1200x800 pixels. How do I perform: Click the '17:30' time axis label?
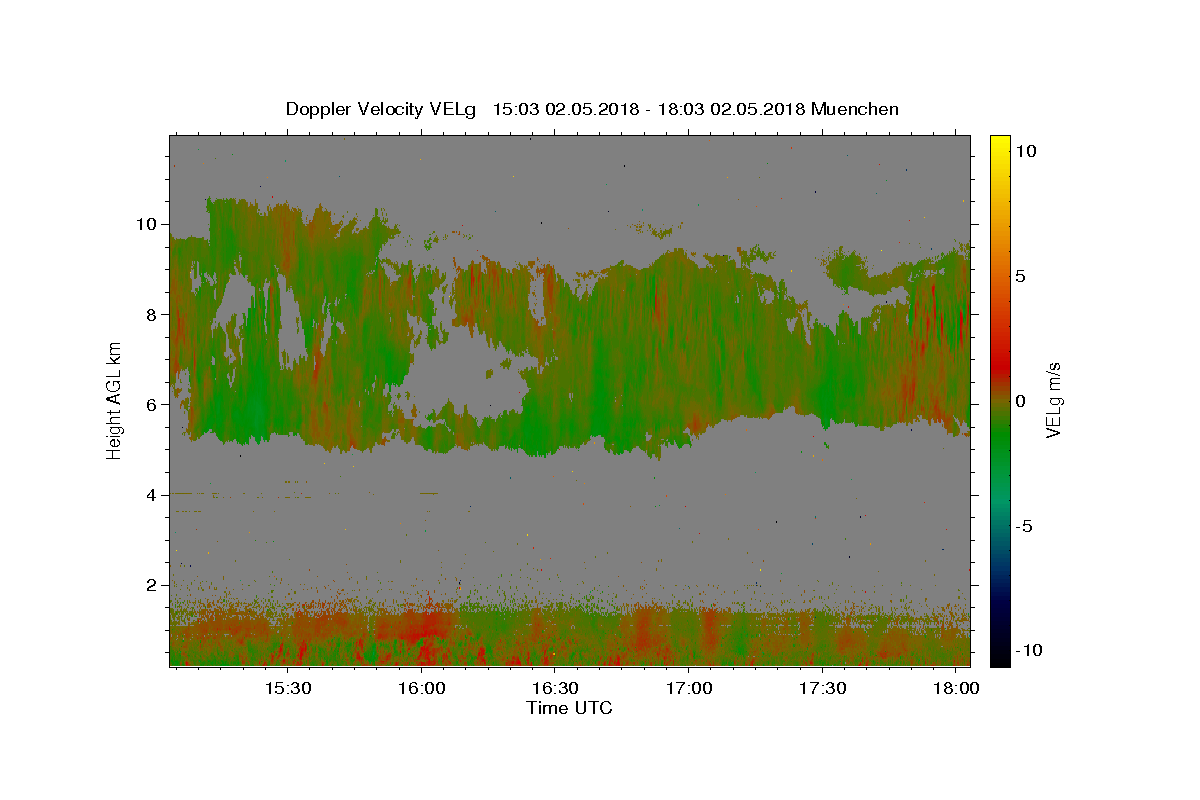pyautogui.click(x=822, y=689)
